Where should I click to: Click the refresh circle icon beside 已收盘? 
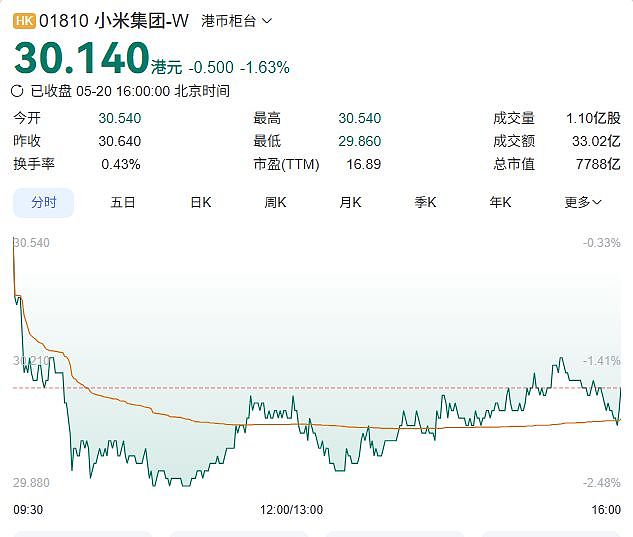(x=17, y=91)
